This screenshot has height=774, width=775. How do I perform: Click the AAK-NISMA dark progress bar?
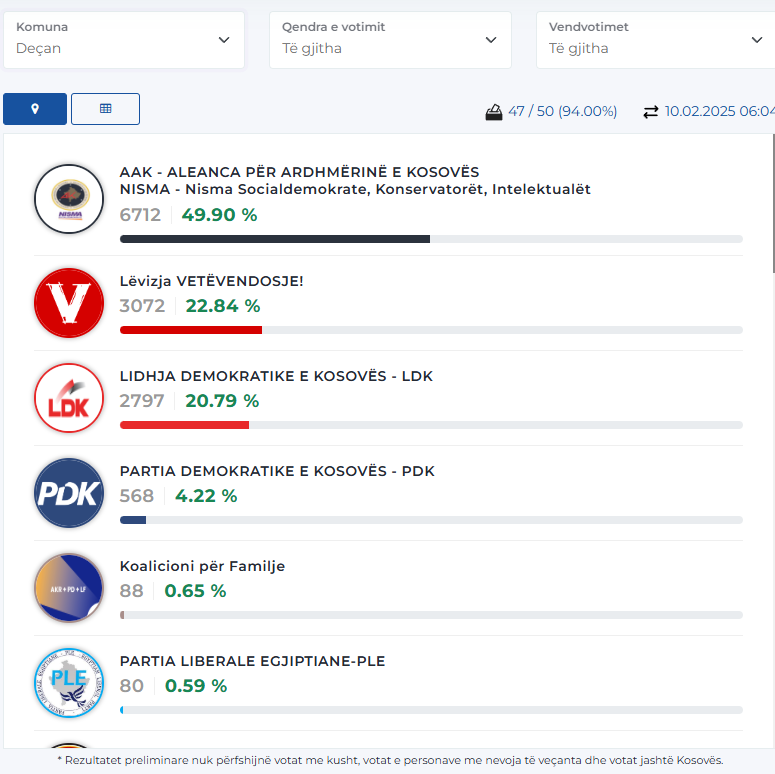point(431,239)
